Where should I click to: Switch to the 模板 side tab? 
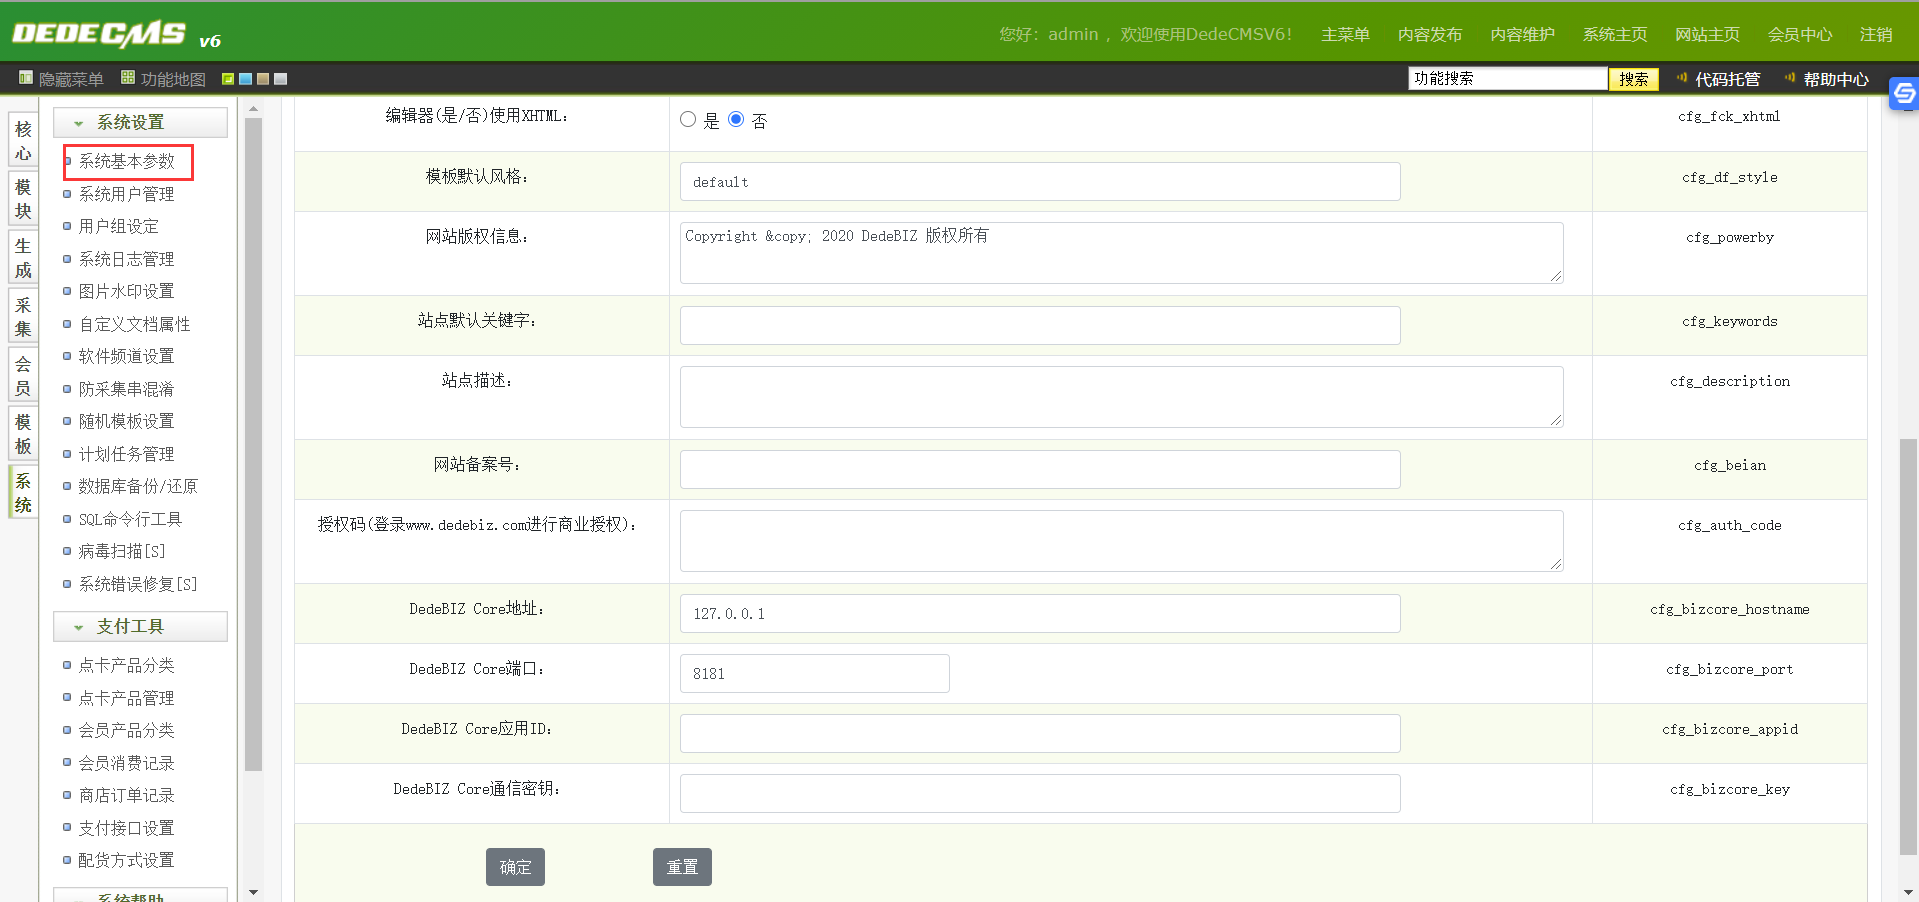coord(23,434)
